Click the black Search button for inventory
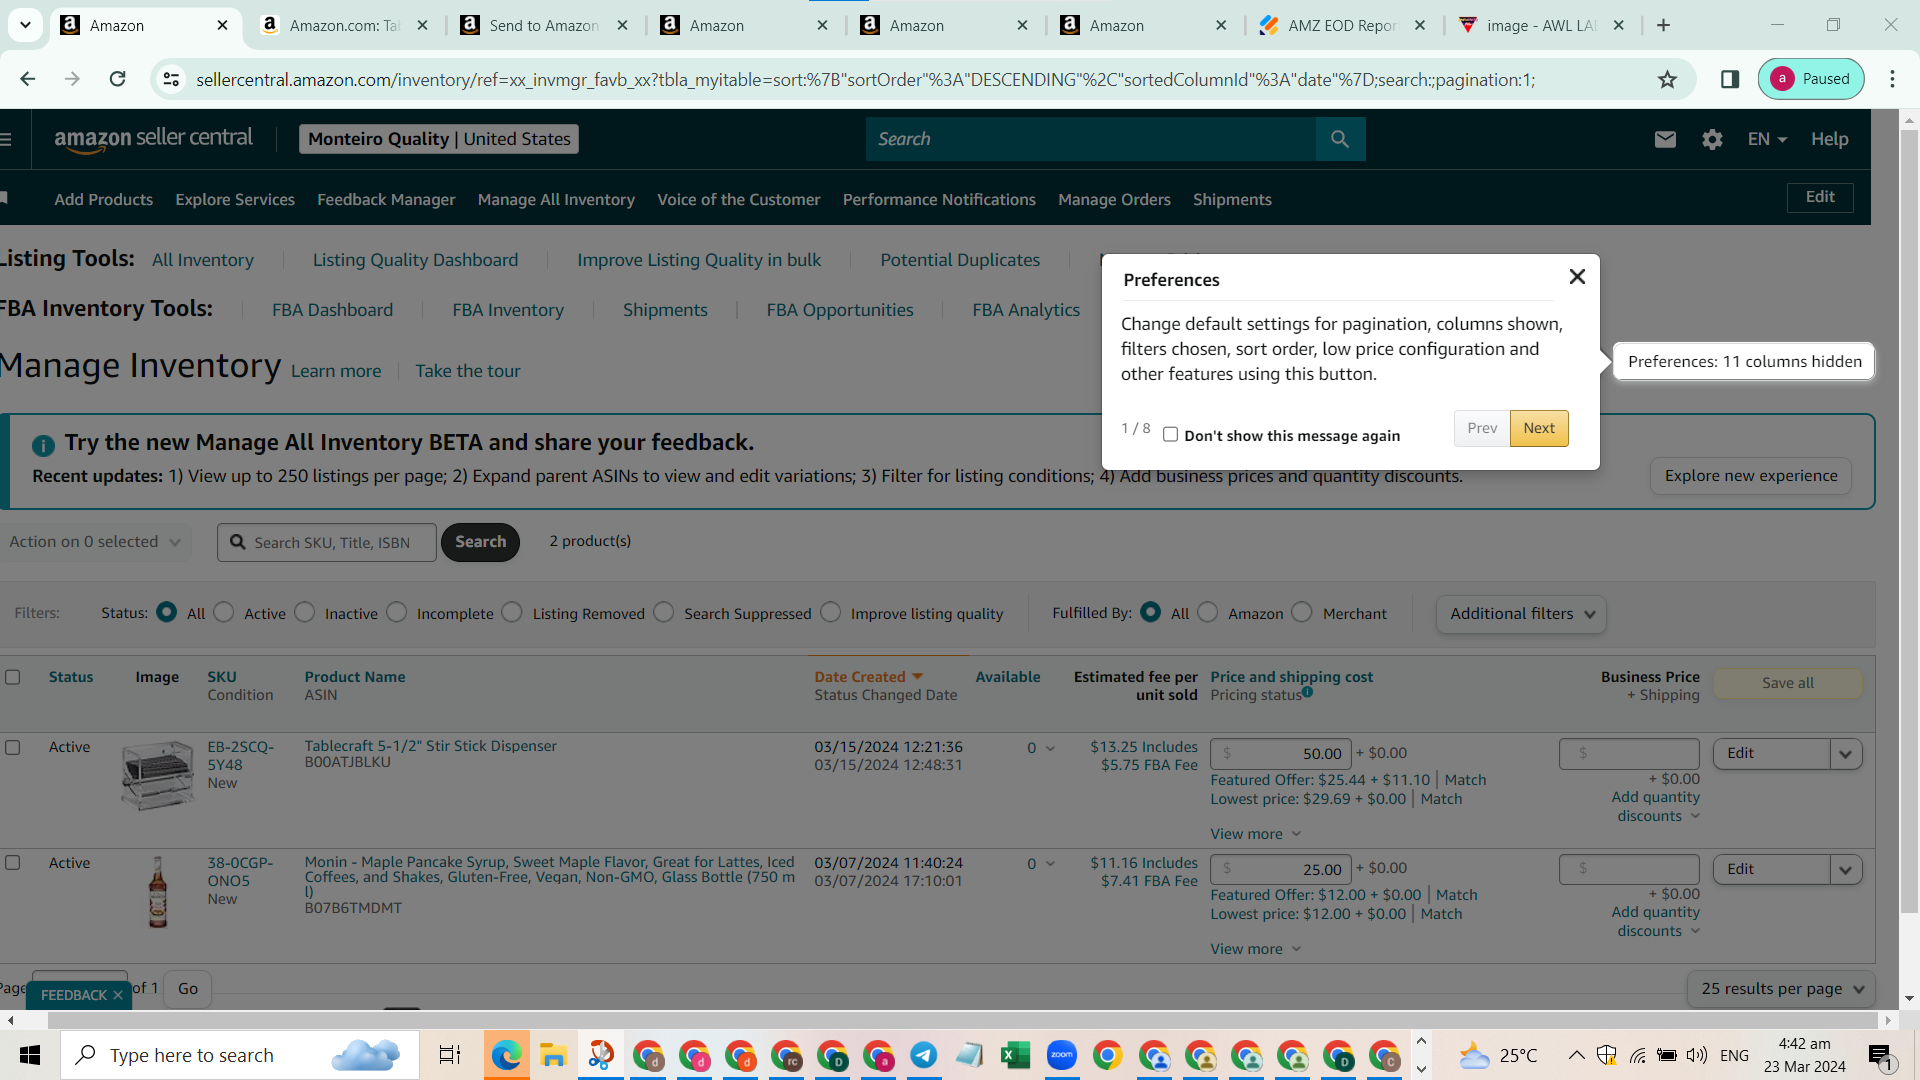Viewport: 1920px width, 1080px height. (x=480, y=542)
